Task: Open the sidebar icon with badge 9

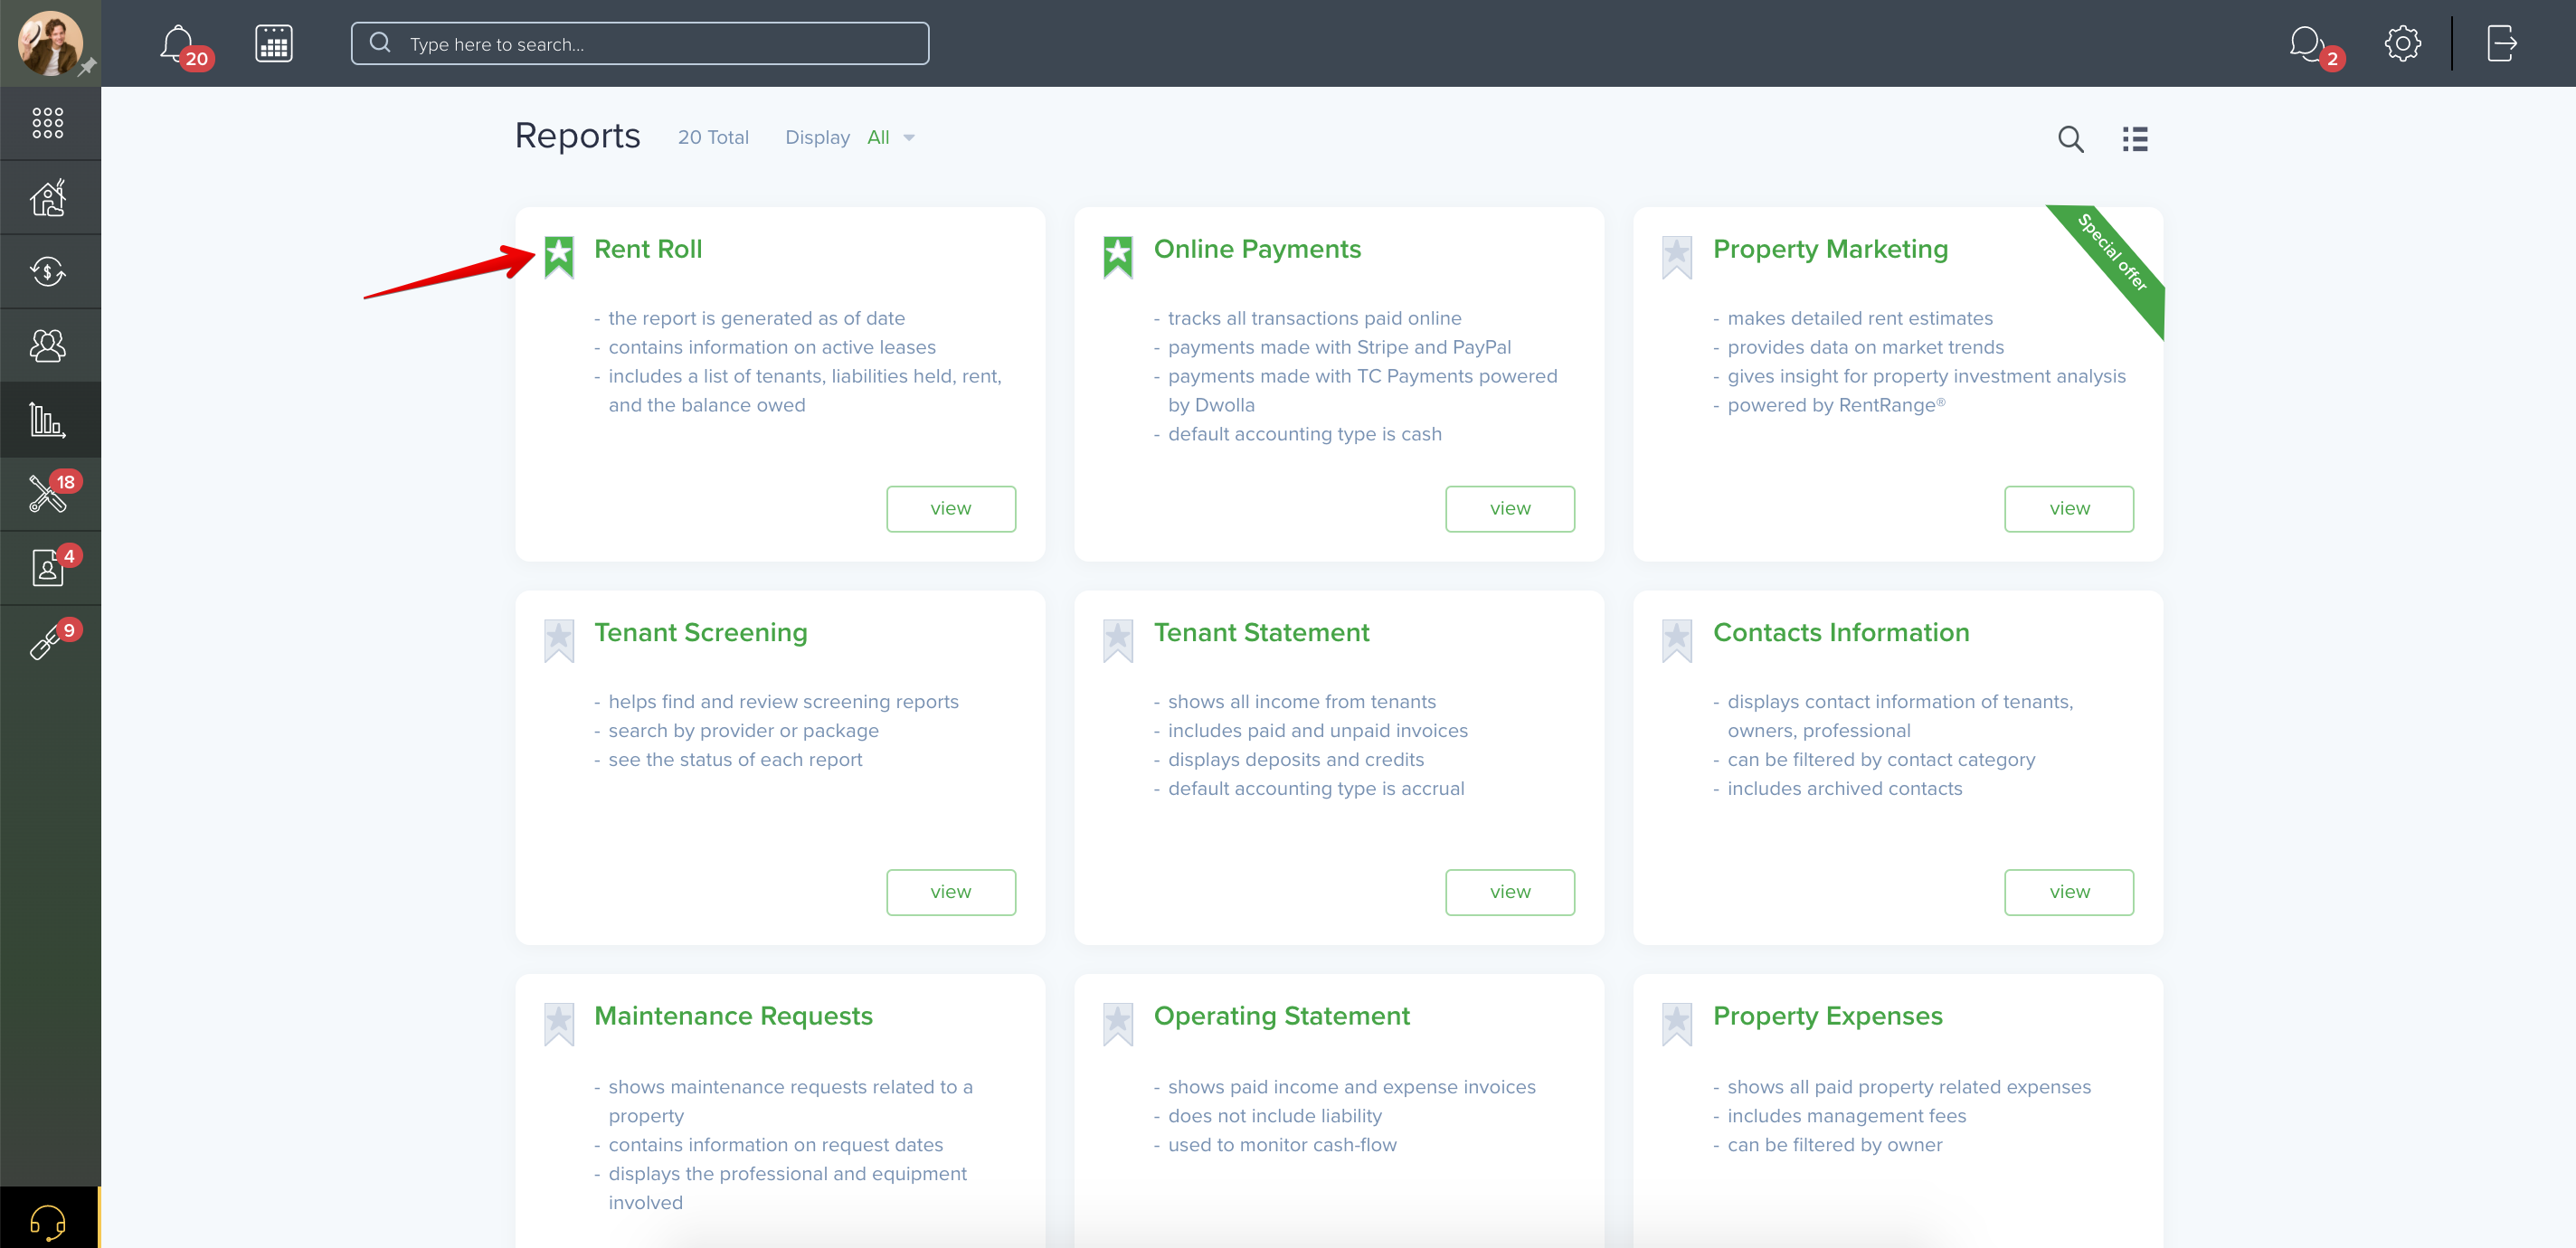Action: [x=48, y=641]
